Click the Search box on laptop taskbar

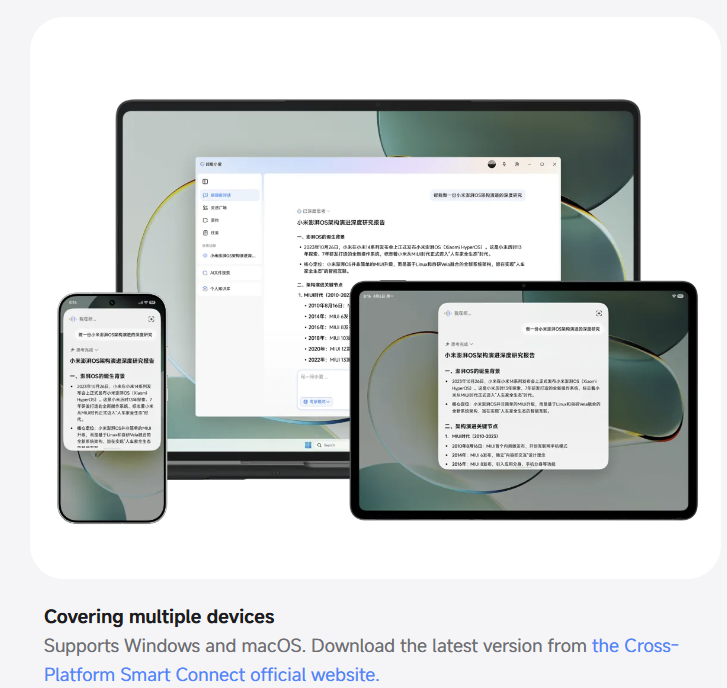tap(326, 445)
